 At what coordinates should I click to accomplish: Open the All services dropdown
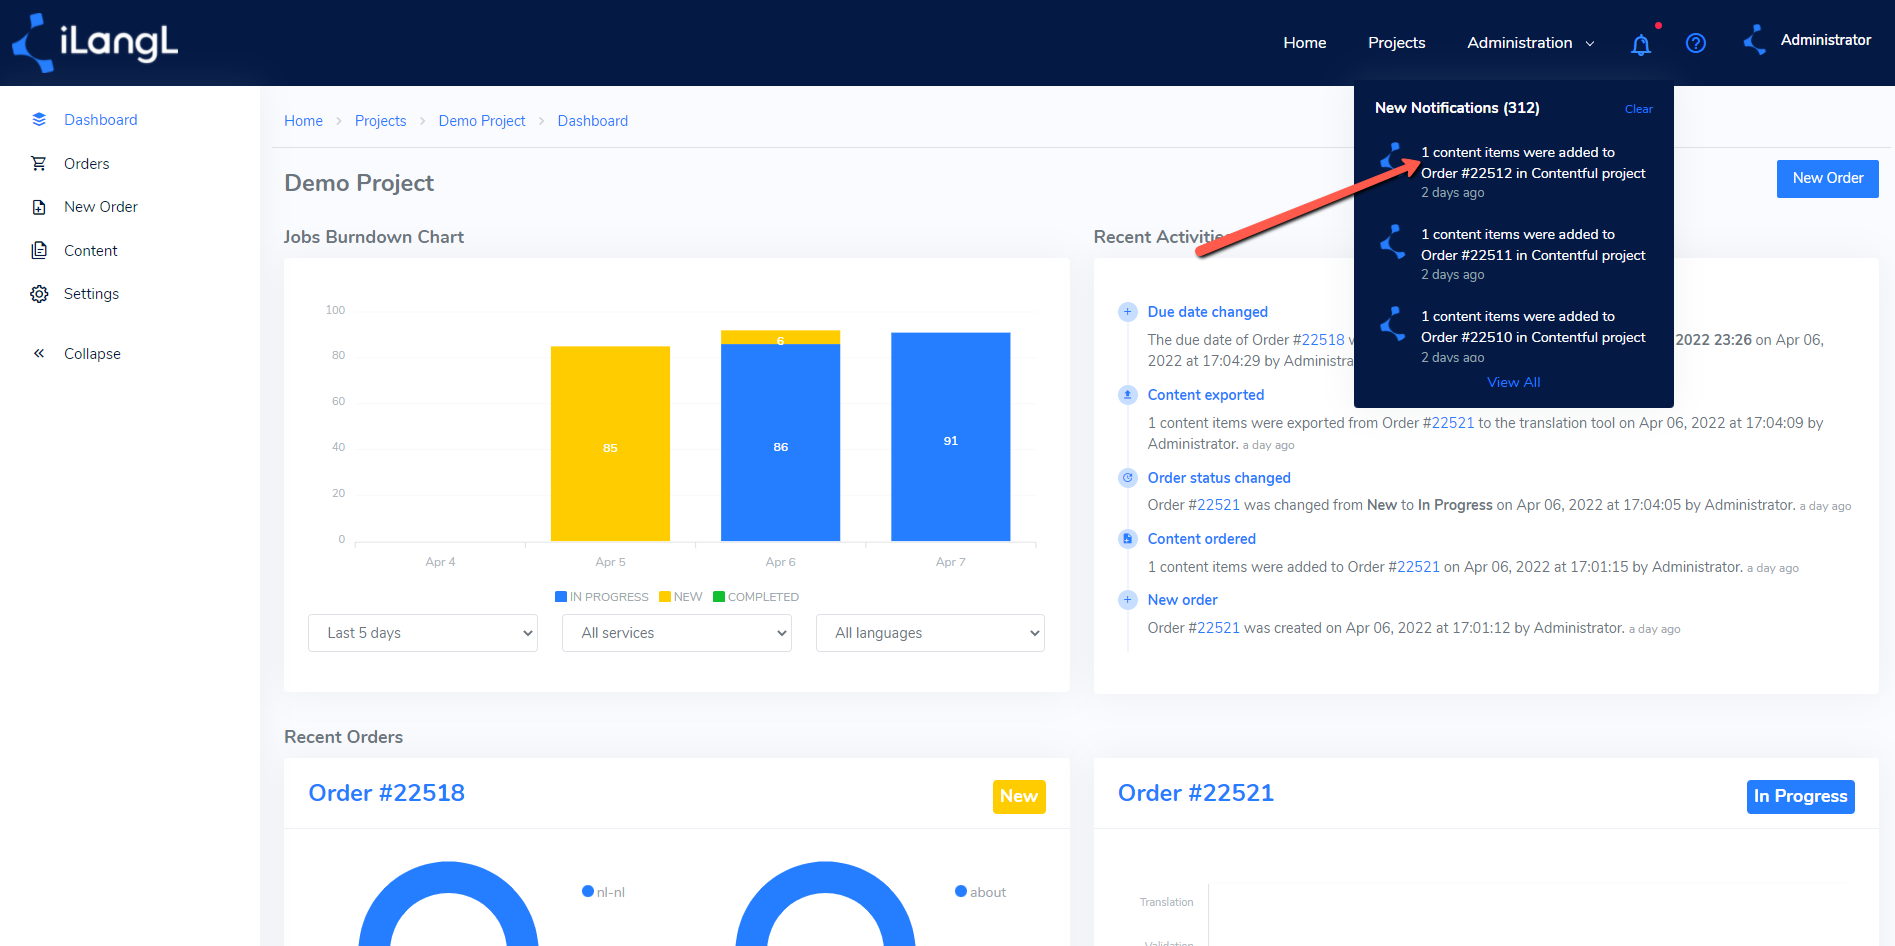[x=677, y=633]
